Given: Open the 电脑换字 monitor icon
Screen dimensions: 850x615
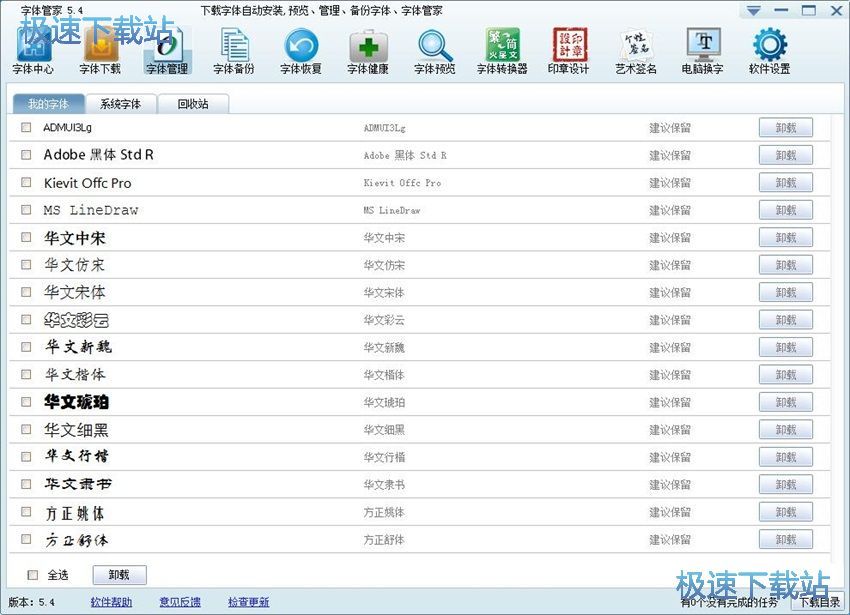Looking at the screenshot, I should (703, 50).
